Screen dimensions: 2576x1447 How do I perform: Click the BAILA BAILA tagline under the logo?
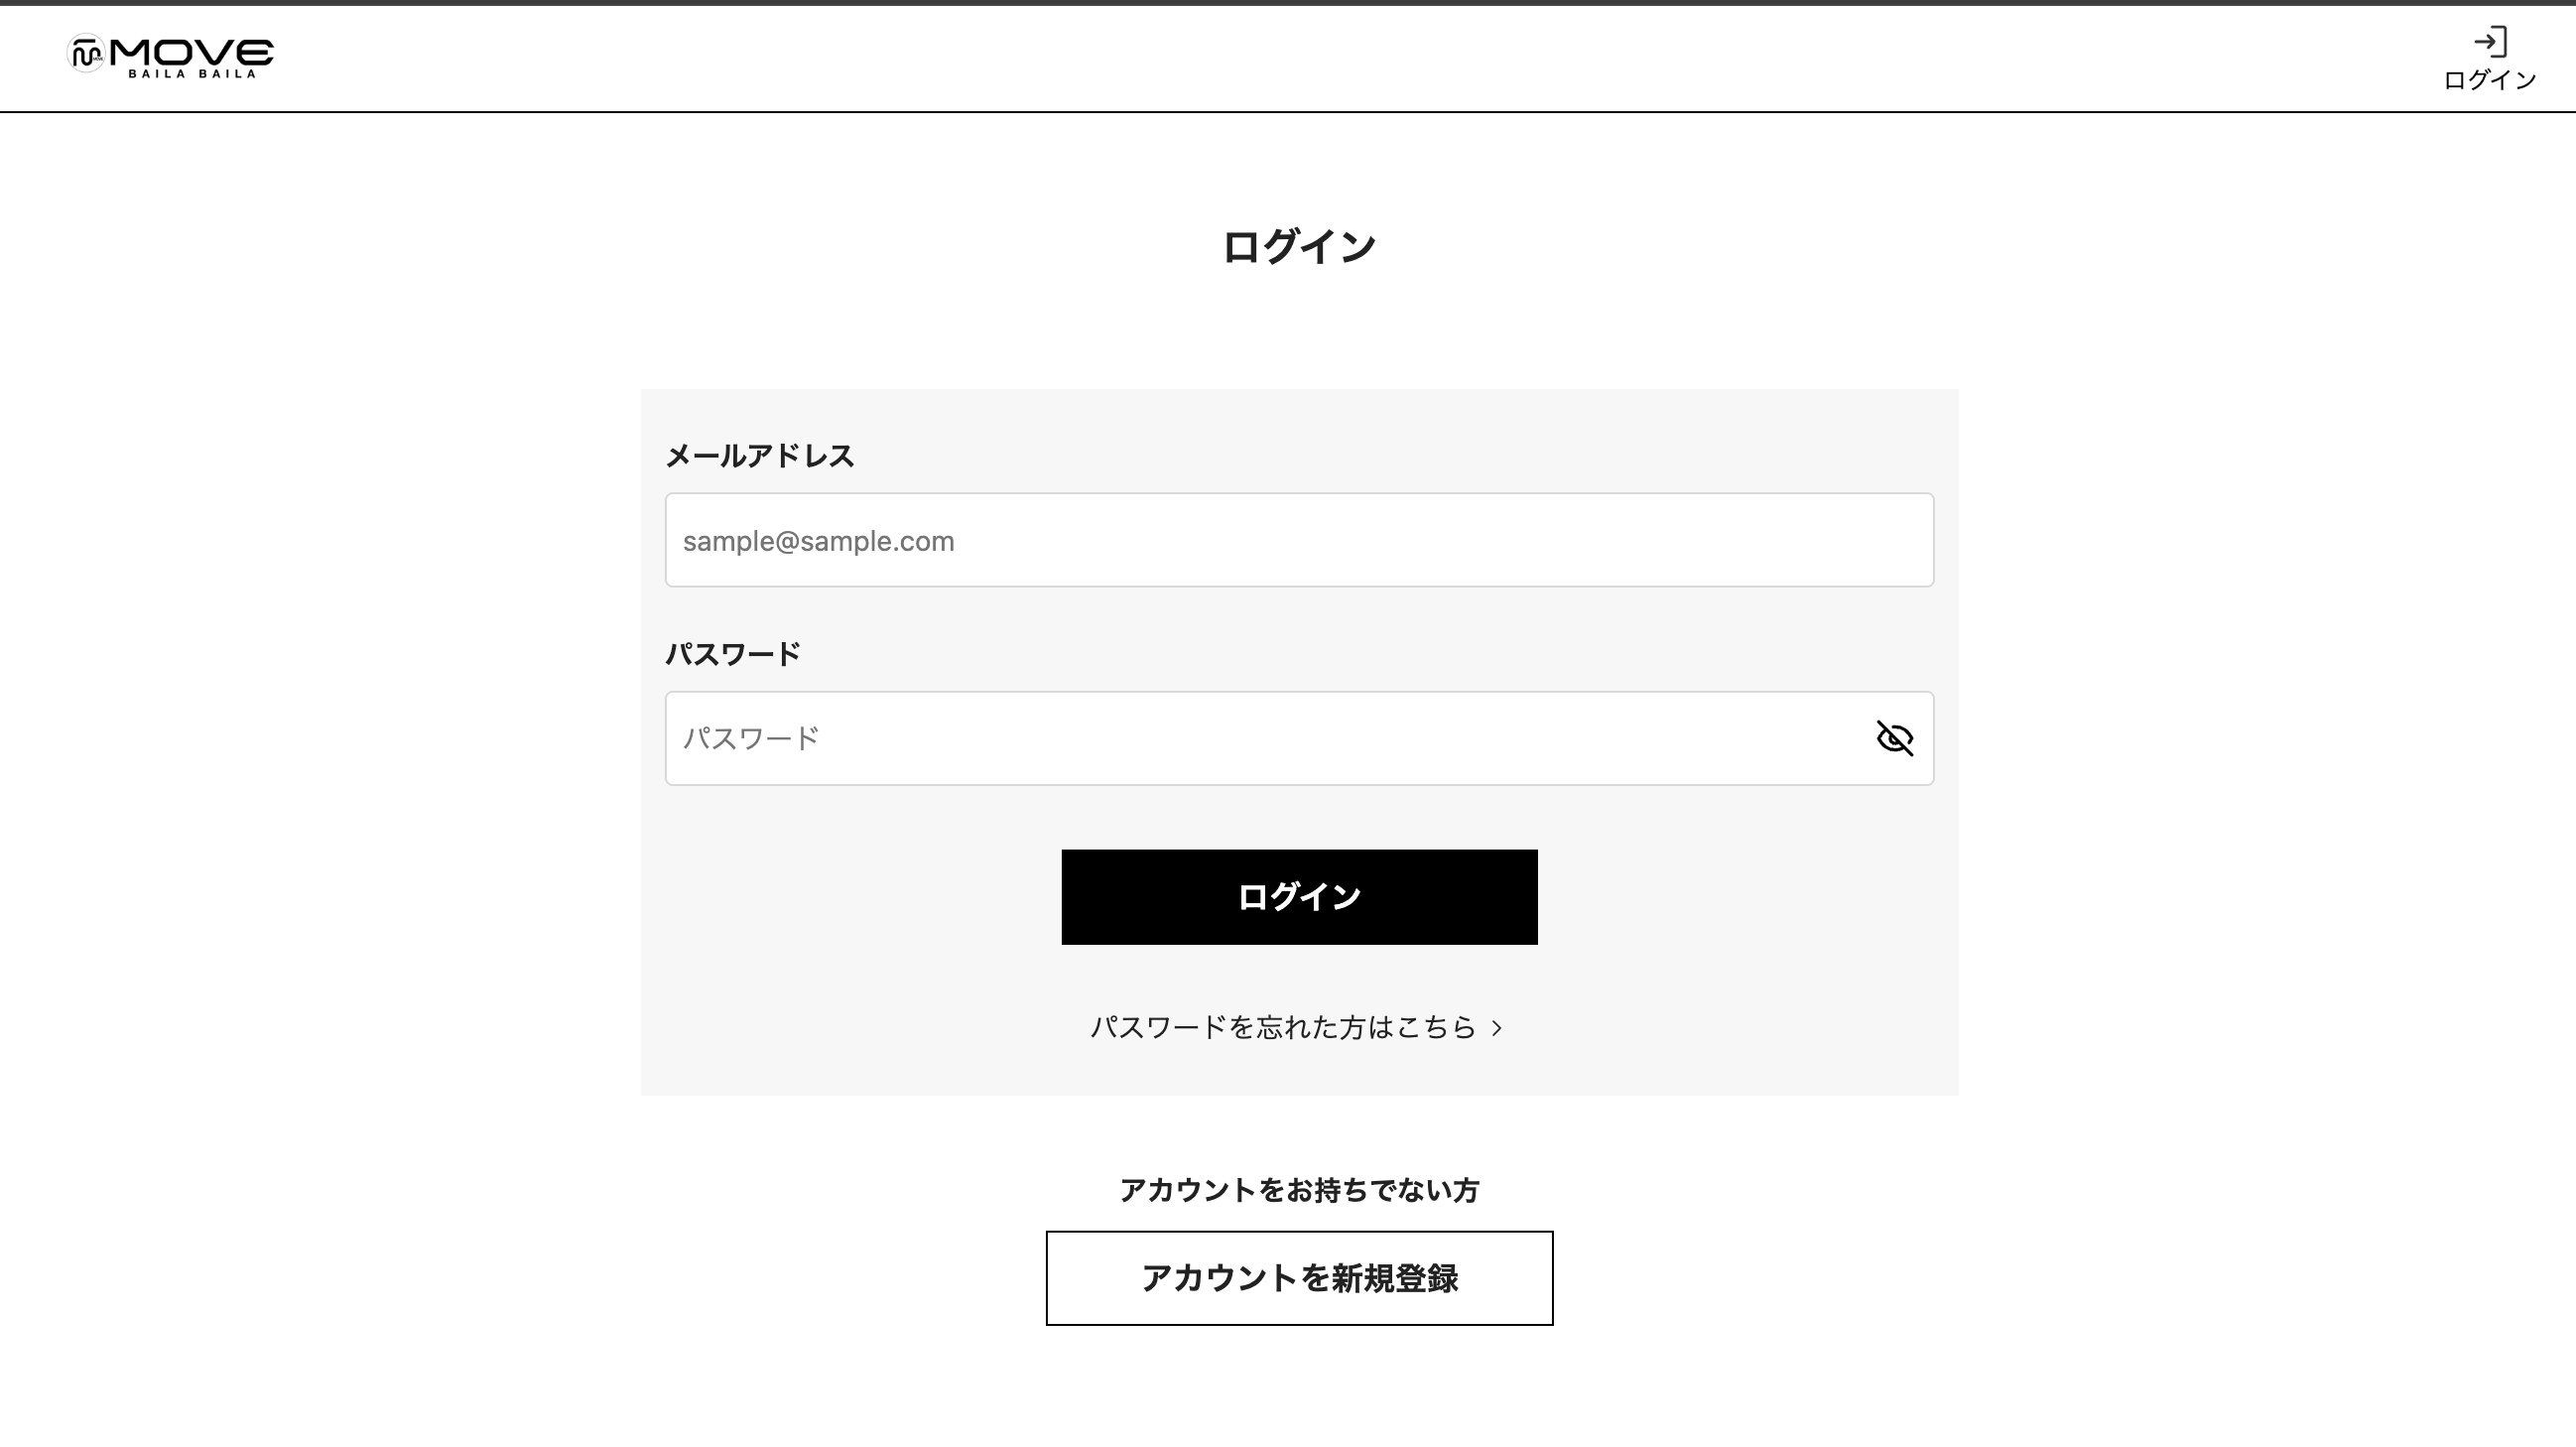click(192, 74)
